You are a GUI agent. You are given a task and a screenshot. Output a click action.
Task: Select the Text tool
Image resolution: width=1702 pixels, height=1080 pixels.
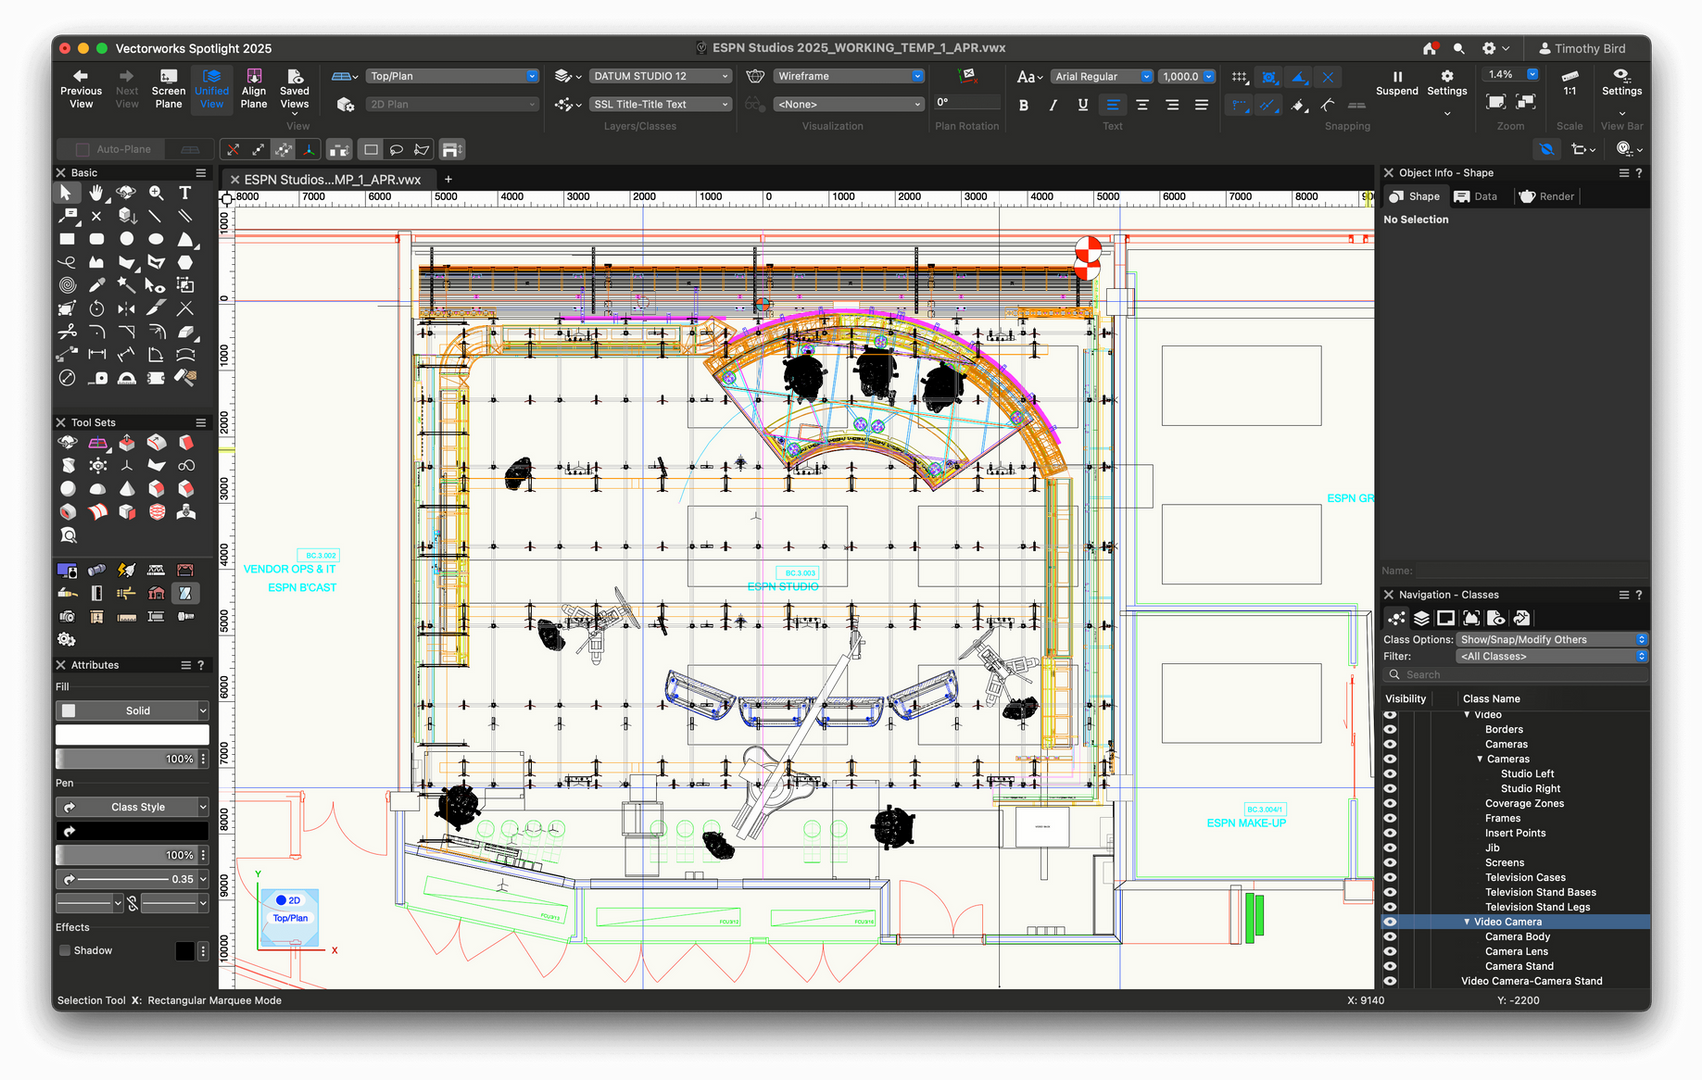click(x=185, y=192)
